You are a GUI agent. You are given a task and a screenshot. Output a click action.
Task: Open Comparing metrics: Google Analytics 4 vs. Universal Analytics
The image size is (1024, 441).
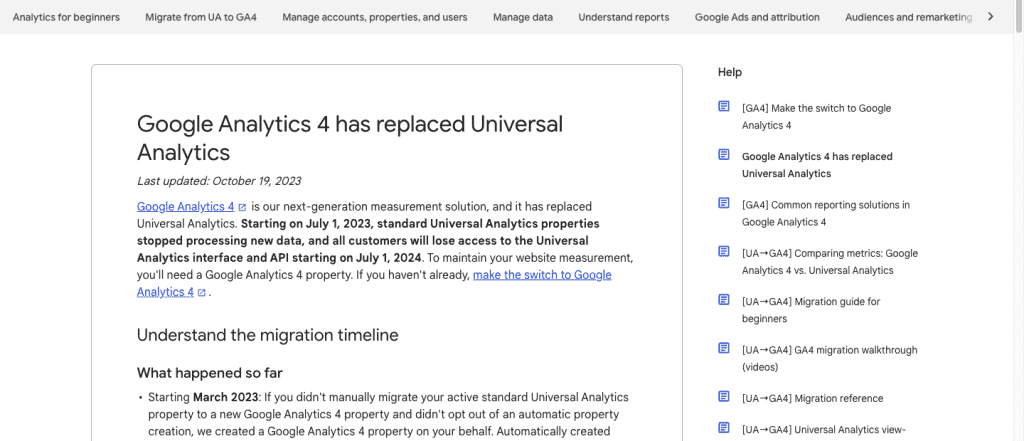(829, 262)
